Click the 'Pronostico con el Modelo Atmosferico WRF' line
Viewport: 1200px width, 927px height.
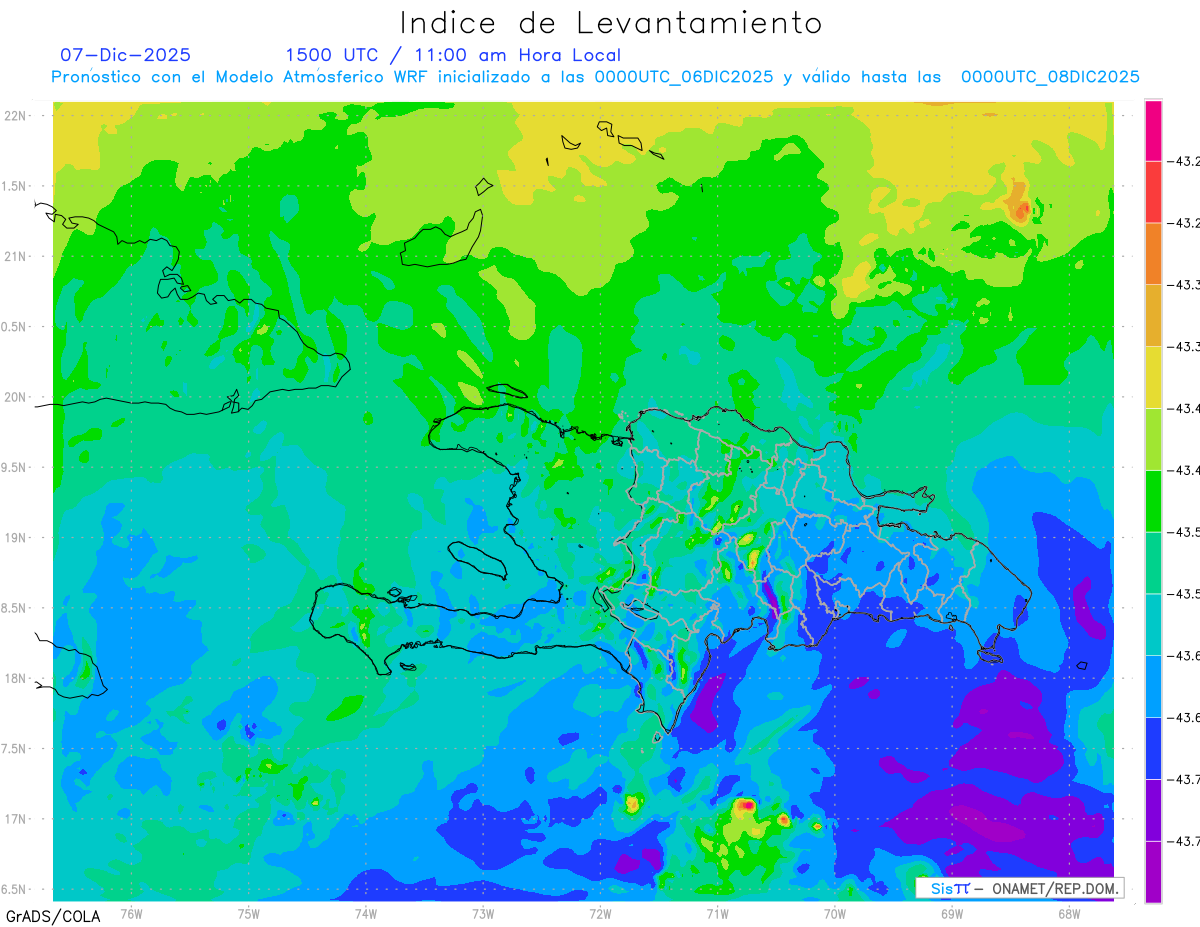click(x=595, y=77)
